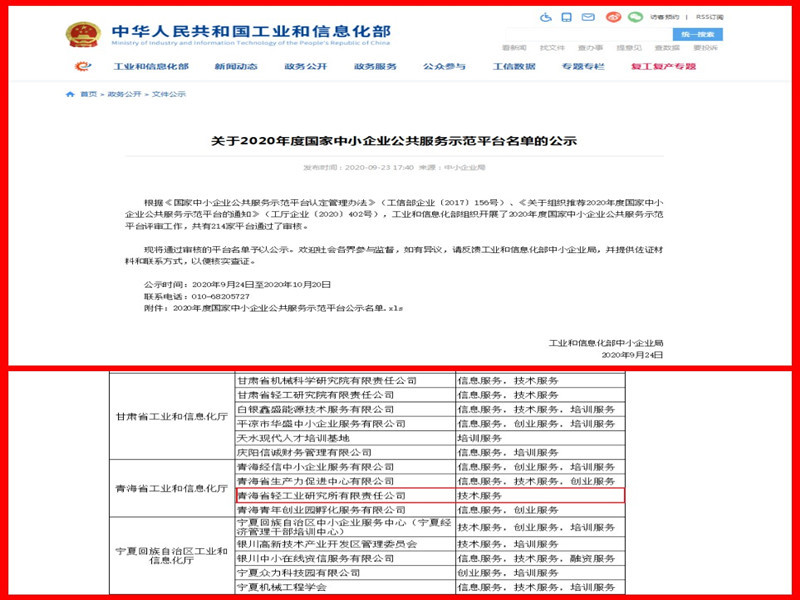This screenshot has height=600, width=800.
Task: Click the 创业服务、培训服务 cell for 宁夏众力科技园有限公司
Action: pyautogui.click(x=540, y=572)
